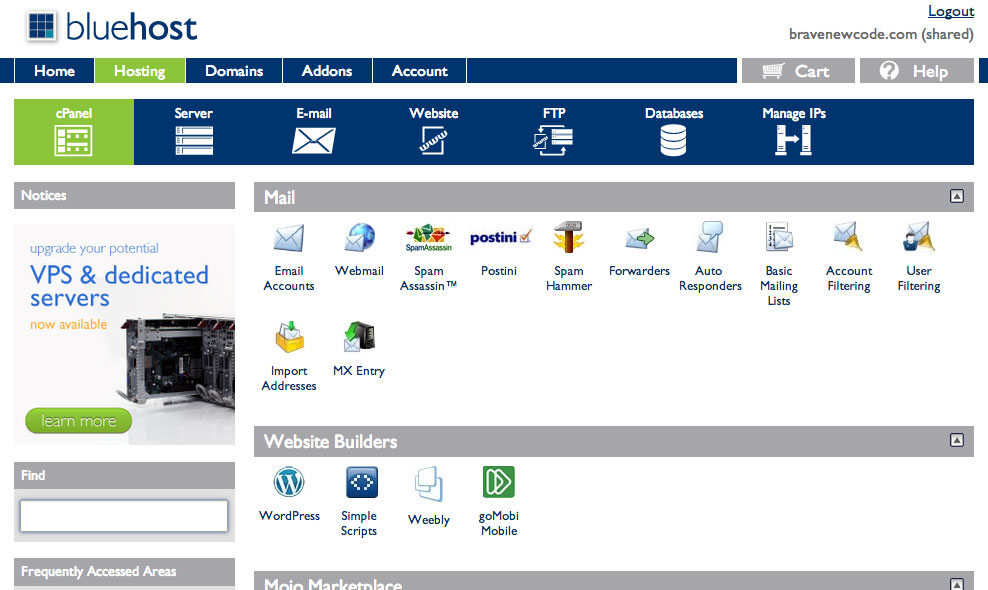Launch Spam Hammer
This screenshot has width=988, height=590.
pyautogui.click(x=568, y=240)
